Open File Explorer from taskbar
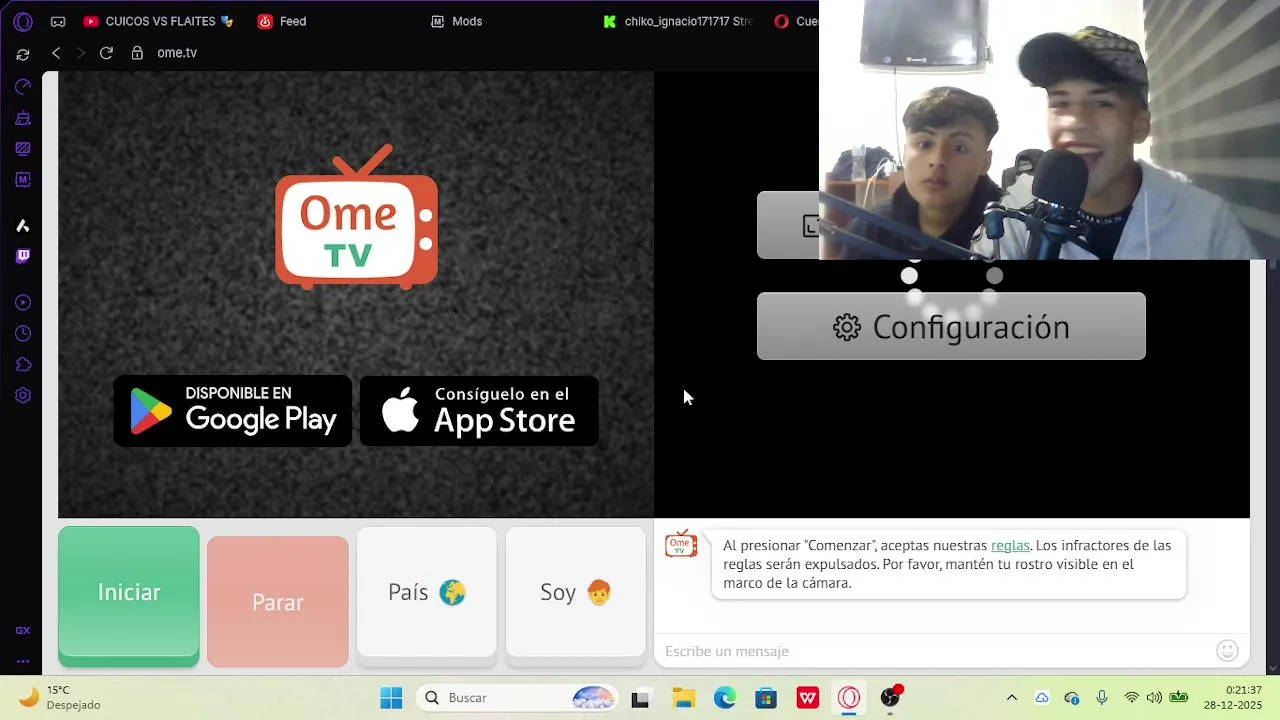 (x=684, y=698)
